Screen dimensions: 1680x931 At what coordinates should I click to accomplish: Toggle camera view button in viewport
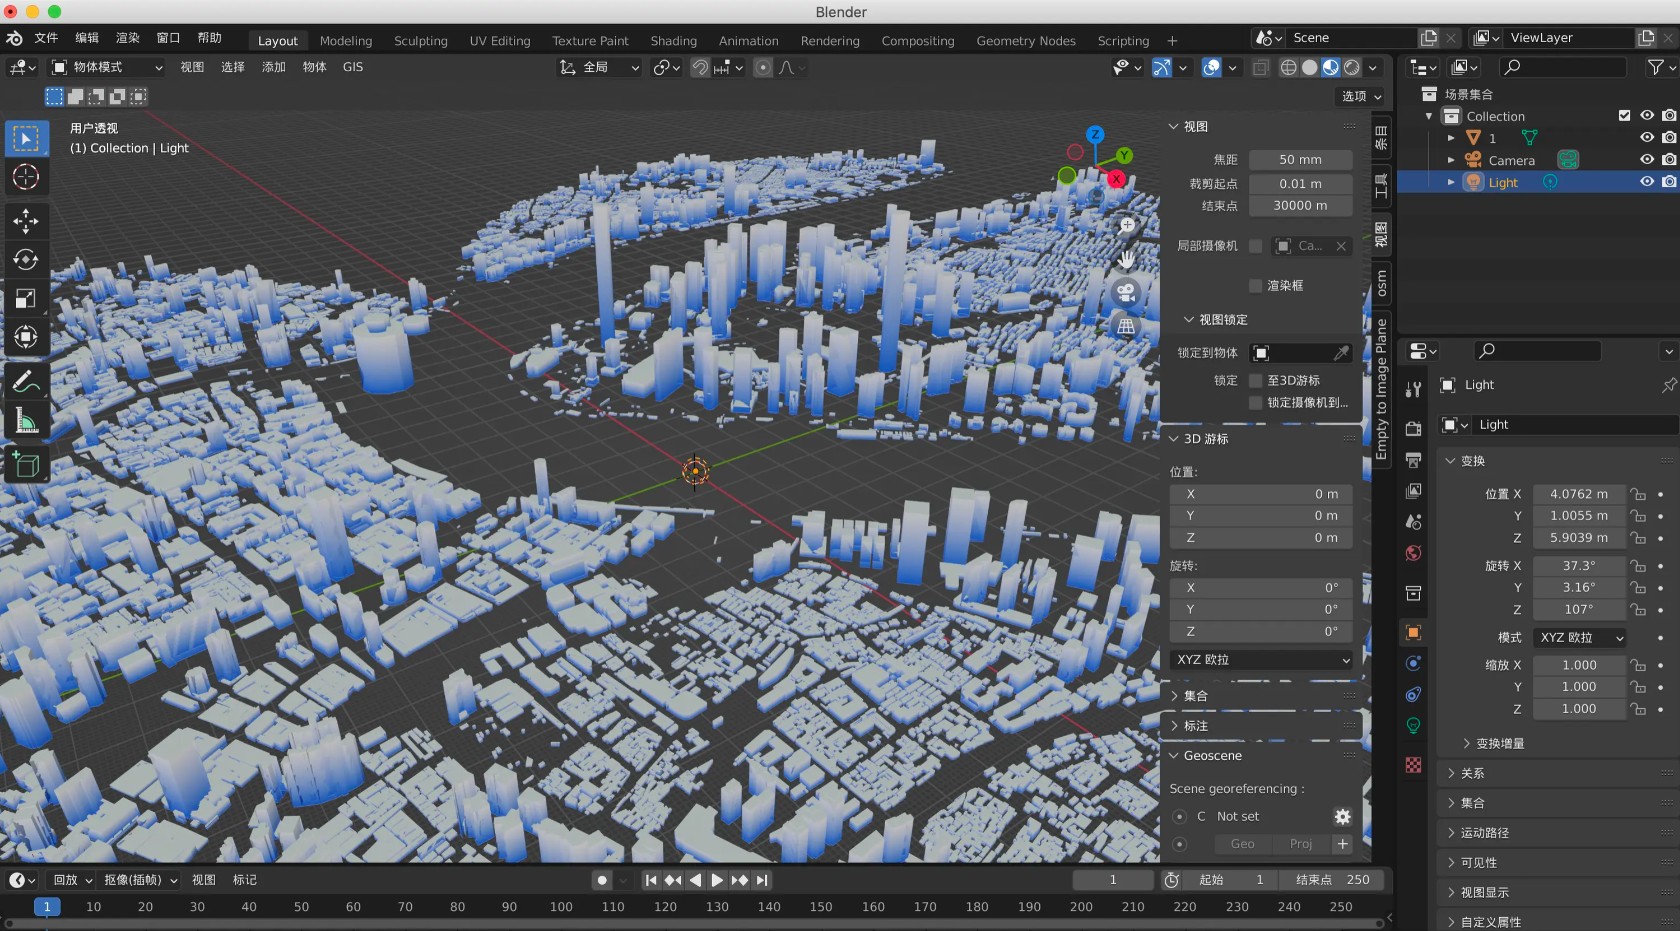1126,292
